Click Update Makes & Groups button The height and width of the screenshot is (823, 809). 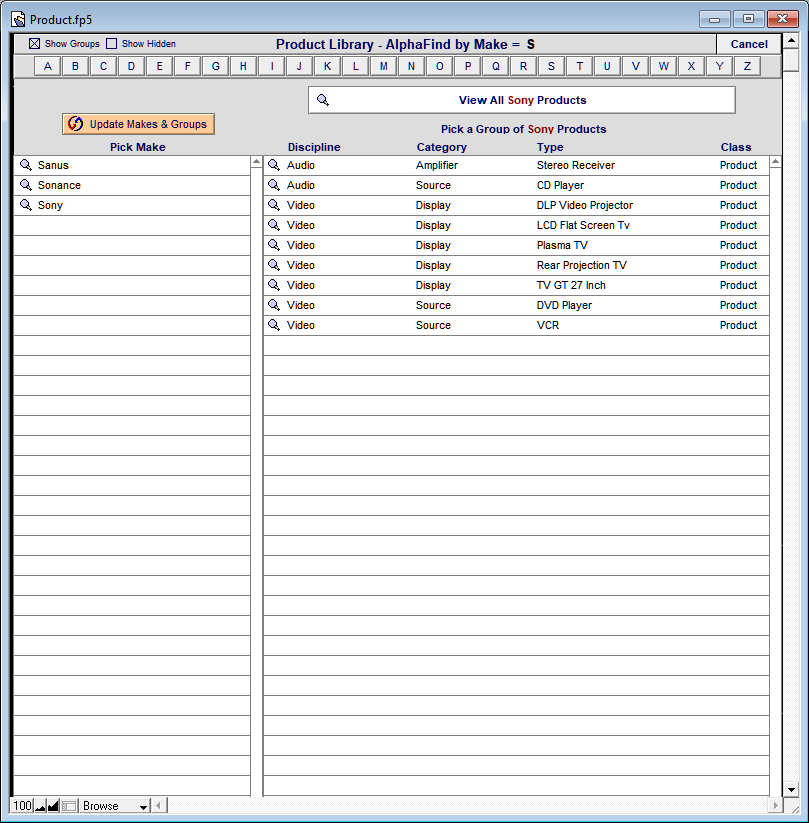click(139, 124)
